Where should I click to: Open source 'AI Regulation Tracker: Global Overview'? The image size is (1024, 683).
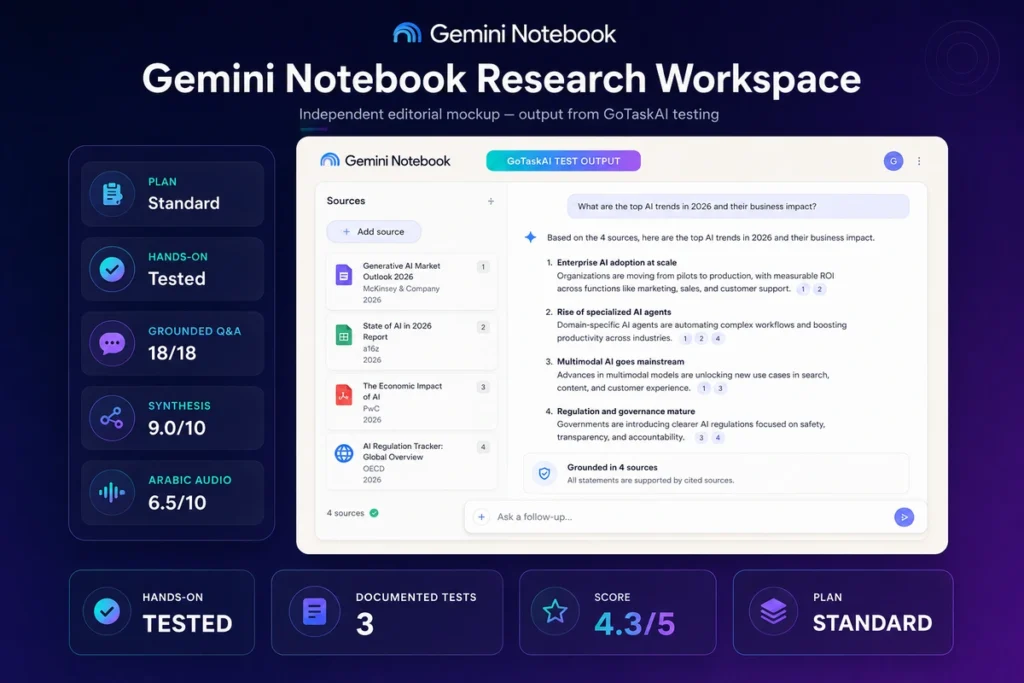[x=411, y=462]
